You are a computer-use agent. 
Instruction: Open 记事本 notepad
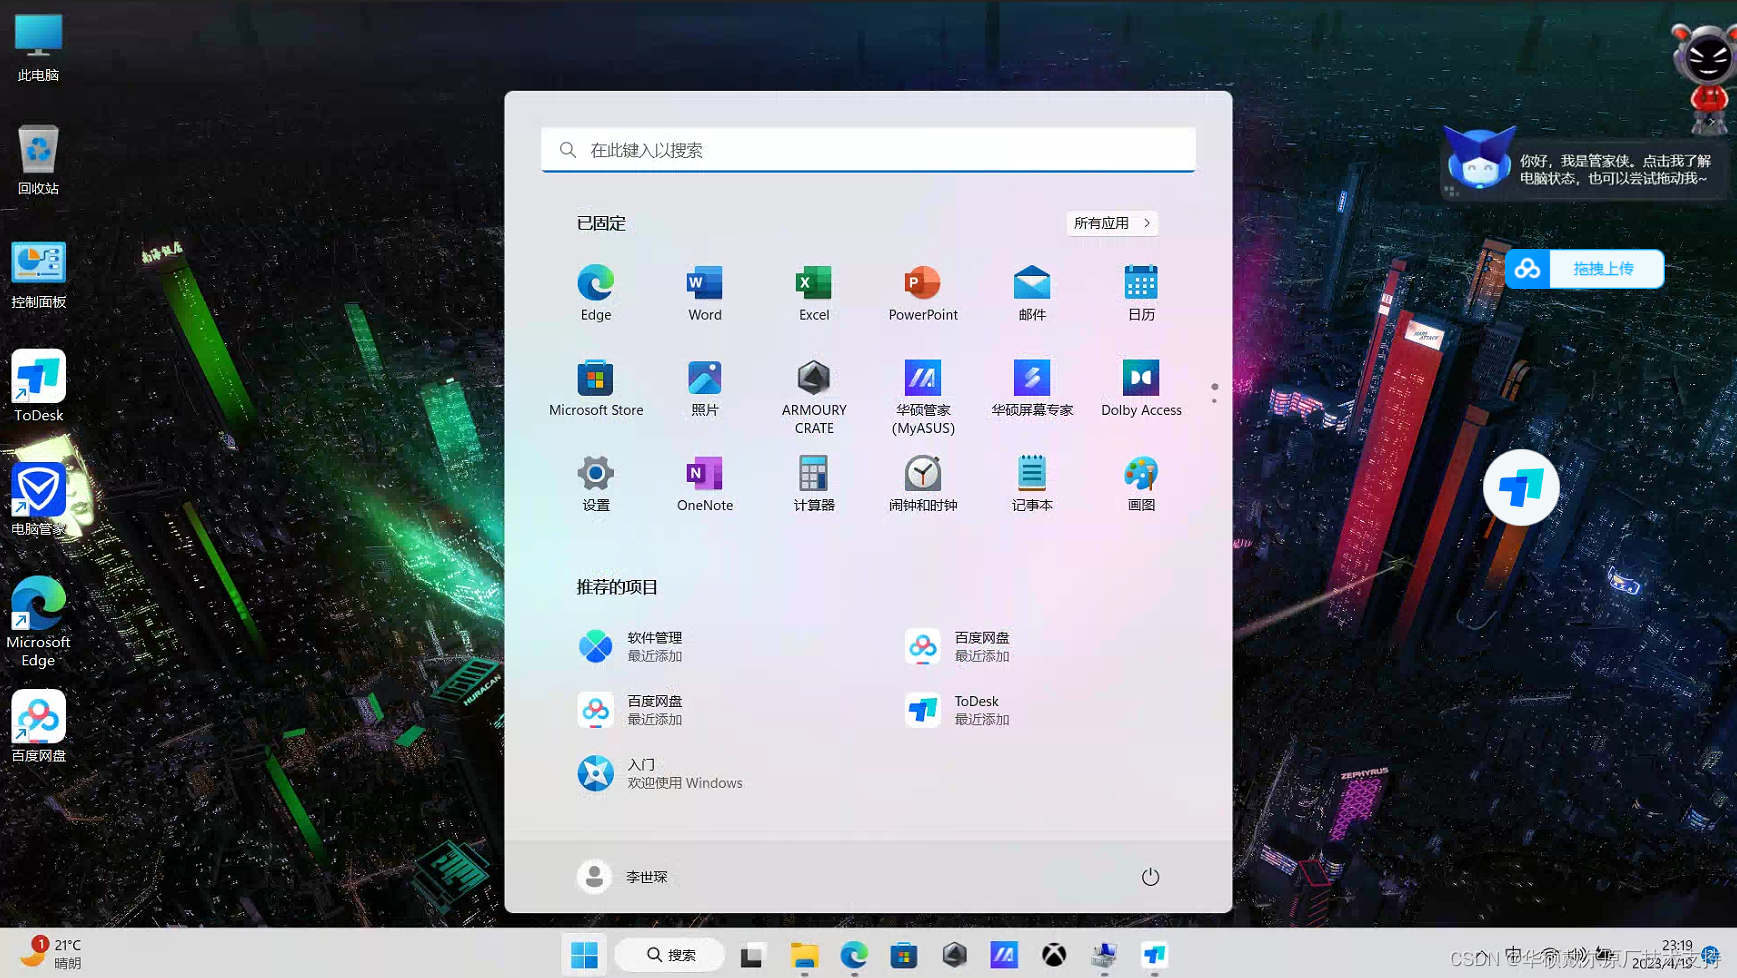point(1031,484)
